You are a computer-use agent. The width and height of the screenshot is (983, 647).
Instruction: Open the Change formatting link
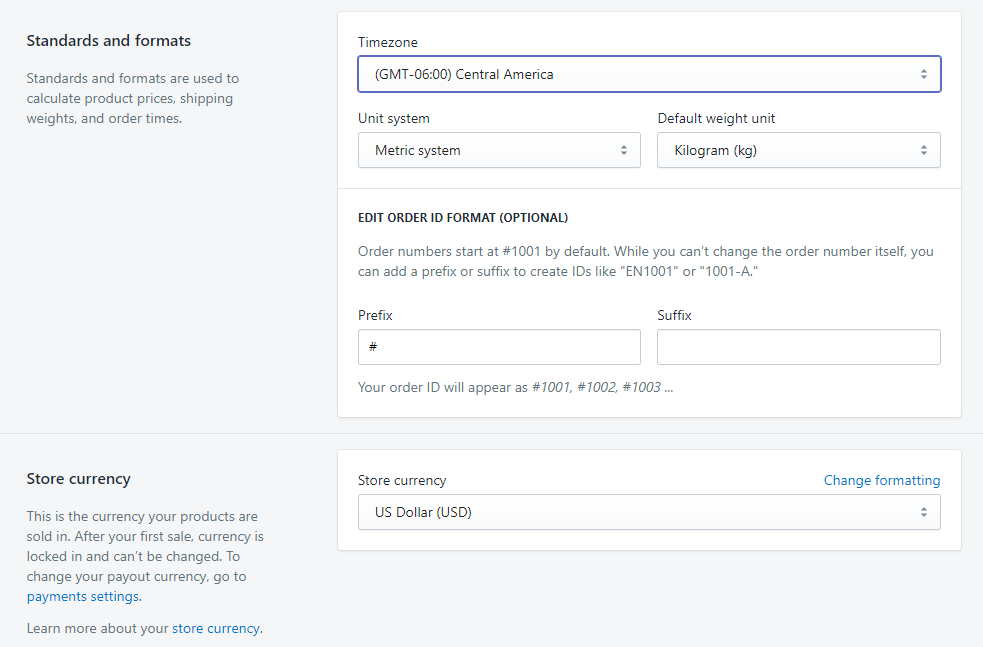point(881,480)
